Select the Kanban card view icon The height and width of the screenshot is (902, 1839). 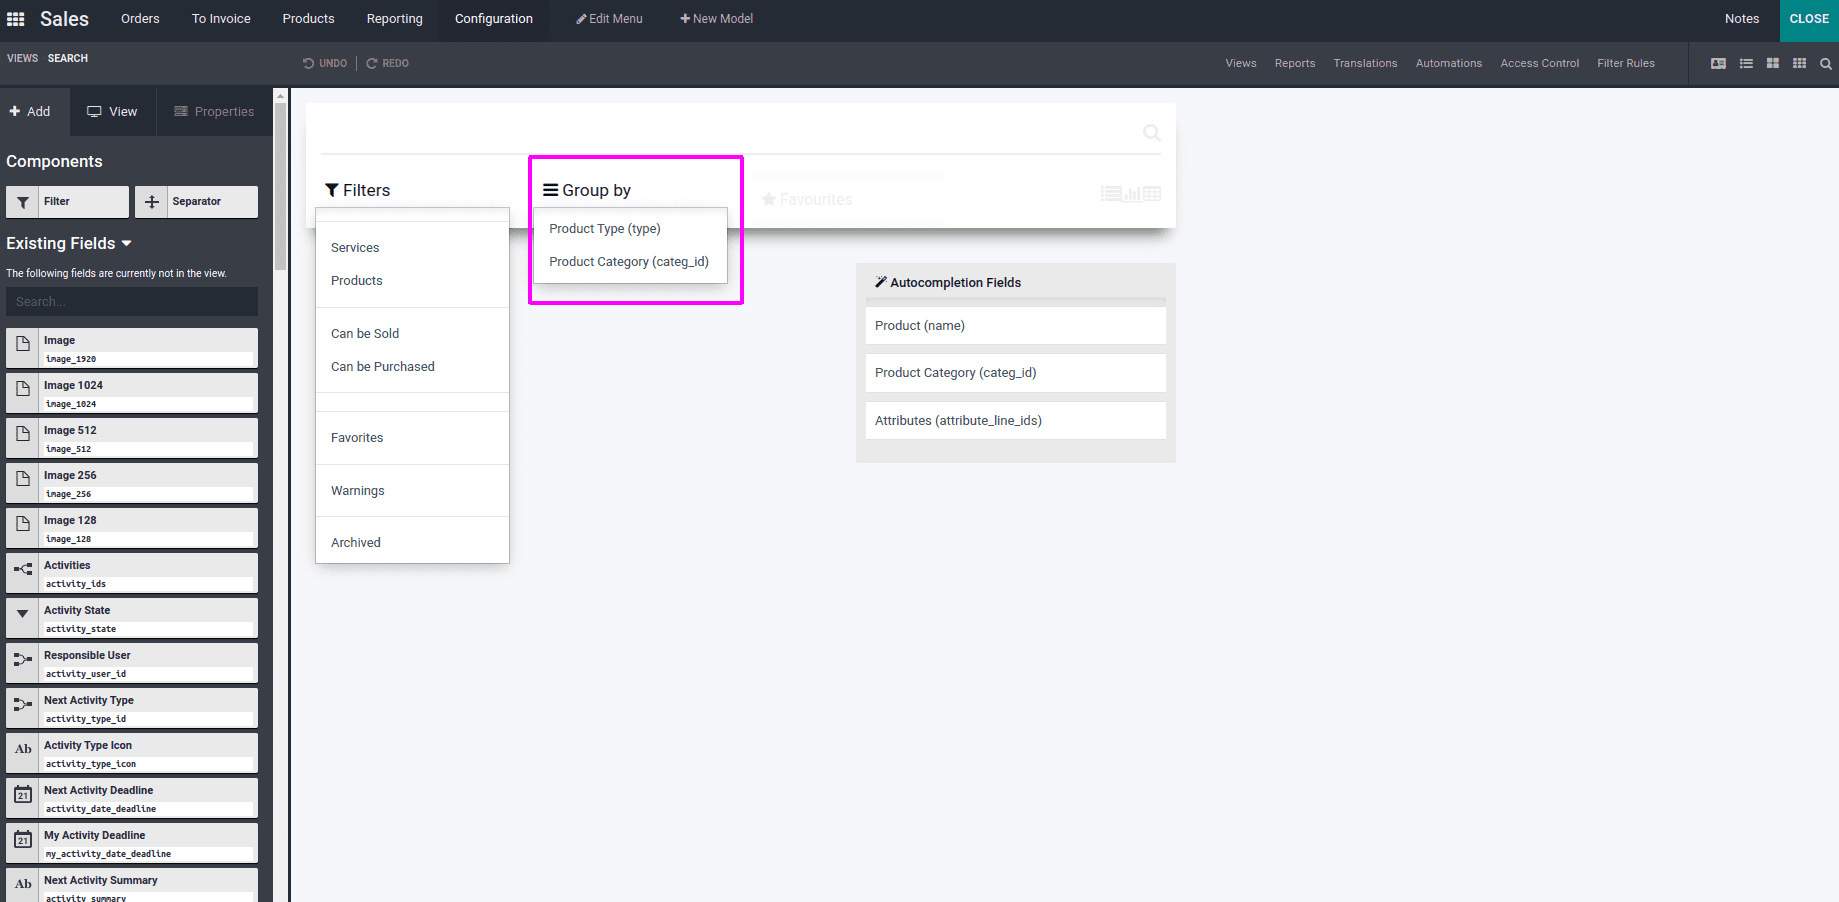click(1773, 63)
